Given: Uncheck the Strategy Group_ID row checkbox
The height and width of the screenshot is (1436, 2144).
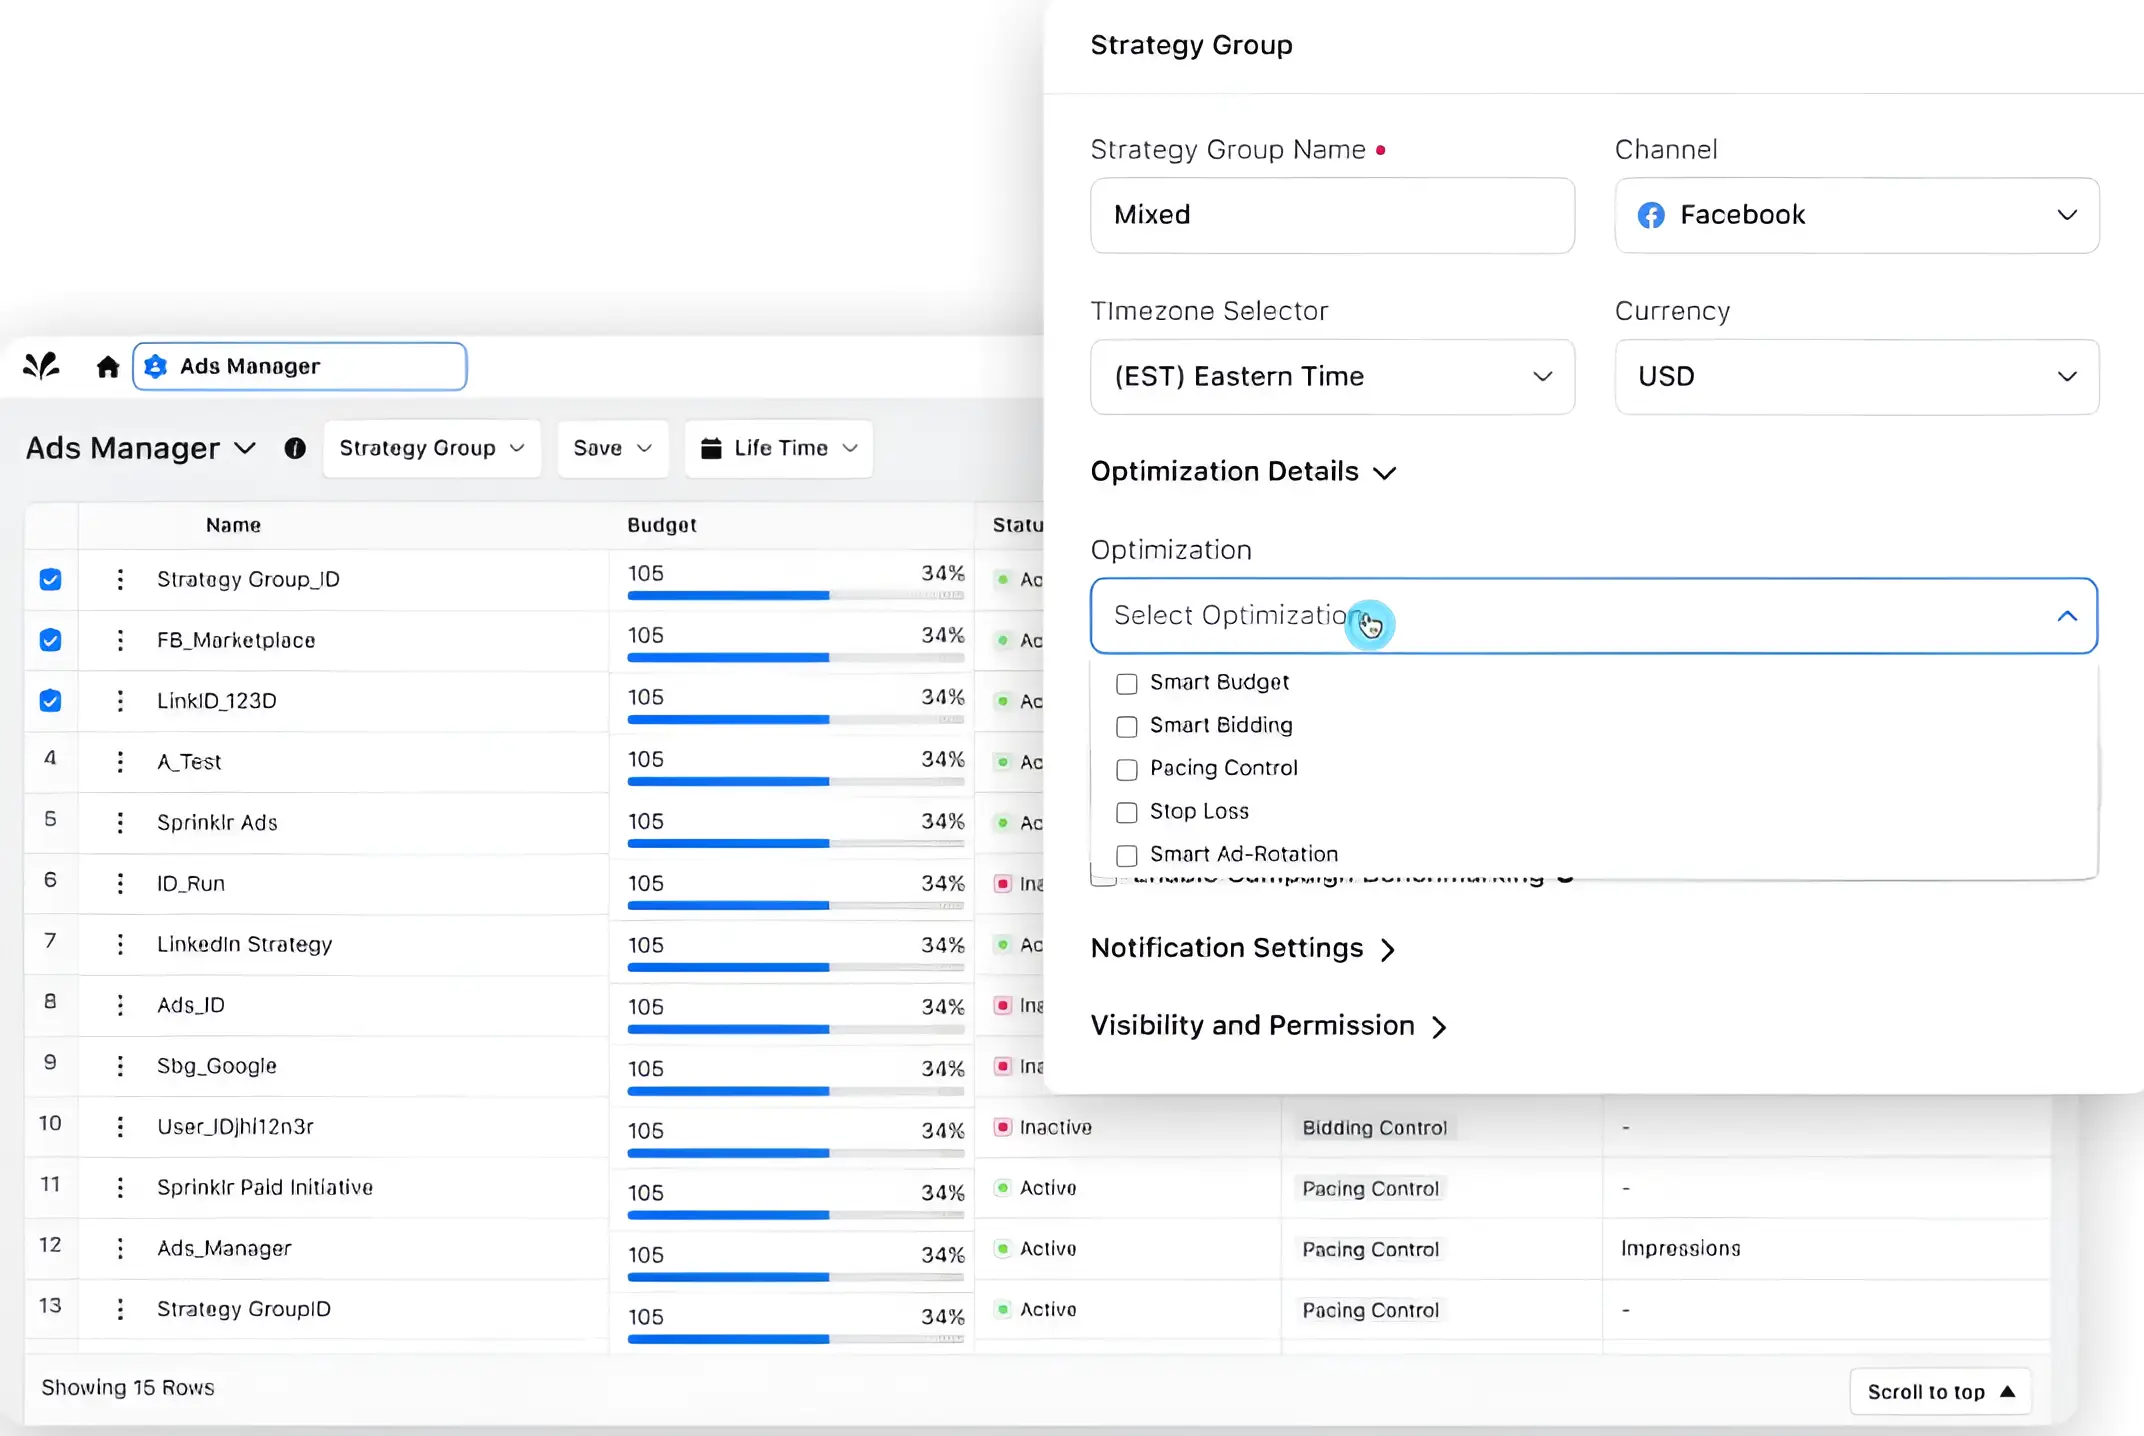Looking at the screenshot, I should [50, 579].
